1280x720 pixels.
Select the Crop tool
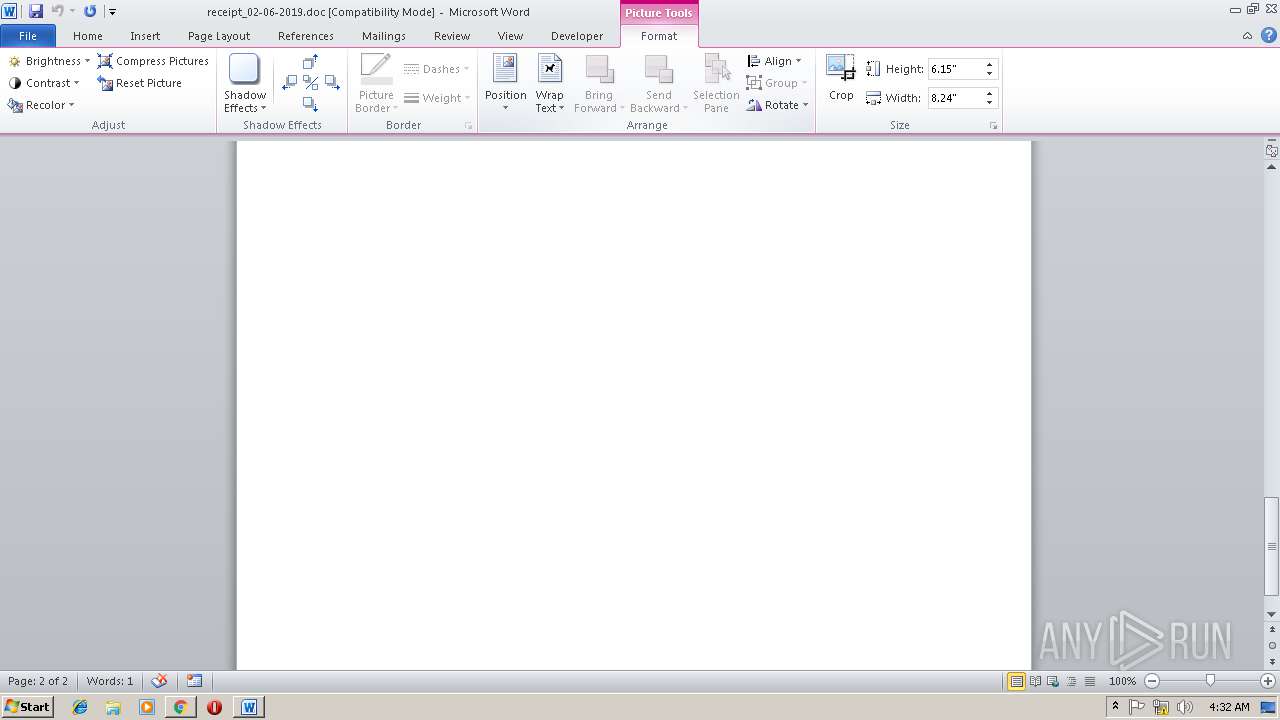tap(841, 78)
